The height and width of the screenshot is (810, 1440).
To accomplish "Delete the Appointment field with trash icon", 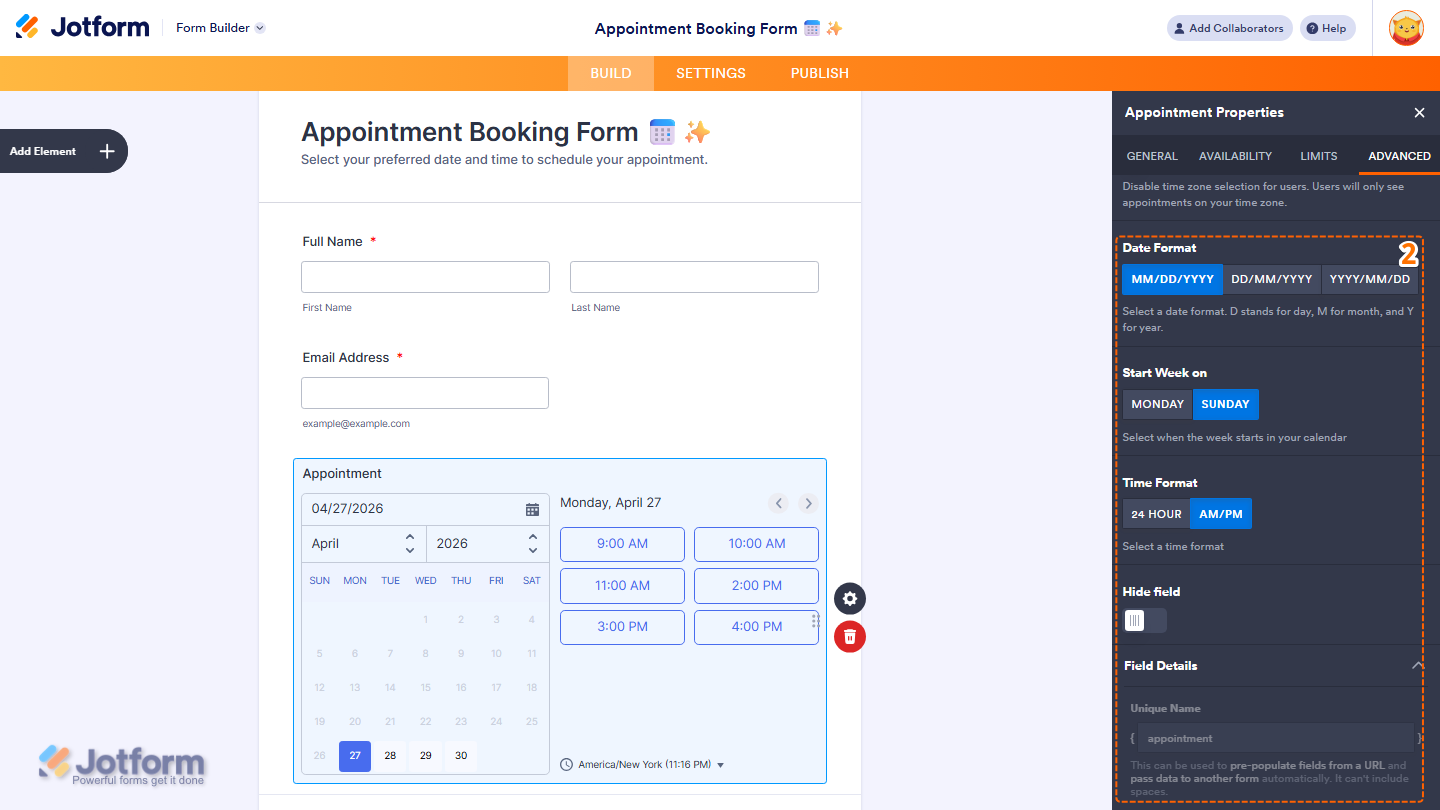I will [849, 636].
